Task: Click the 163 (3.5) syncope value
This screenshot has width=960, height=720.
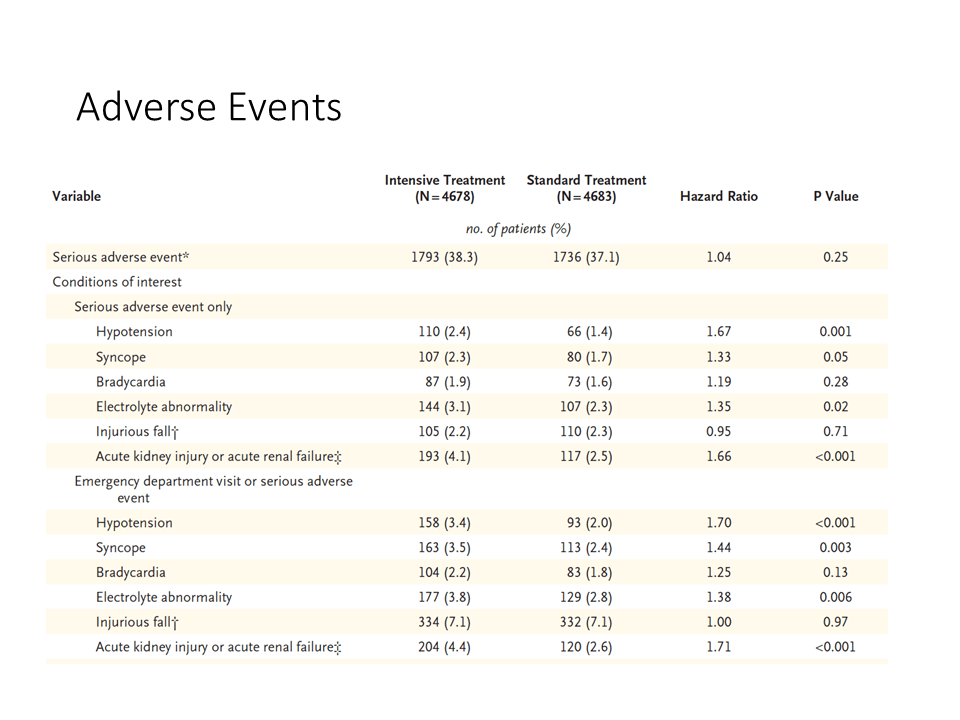Action: point(444,548)
